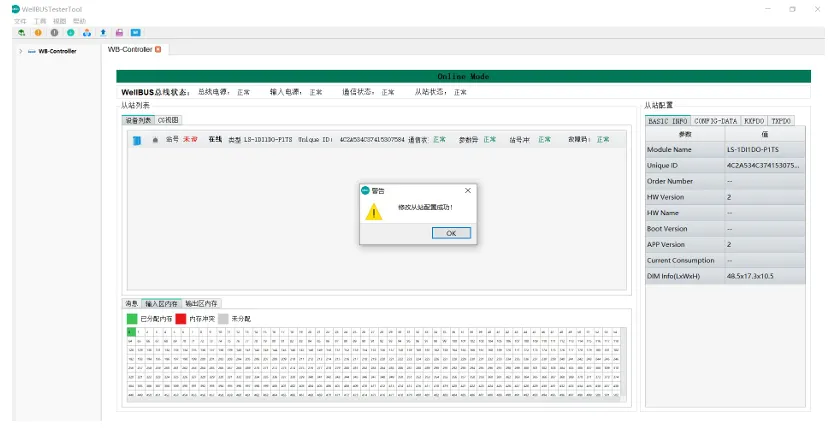
Task: Click the LS-1DI1DO-P1TS value in Module Name row
Action: [752, 150]
